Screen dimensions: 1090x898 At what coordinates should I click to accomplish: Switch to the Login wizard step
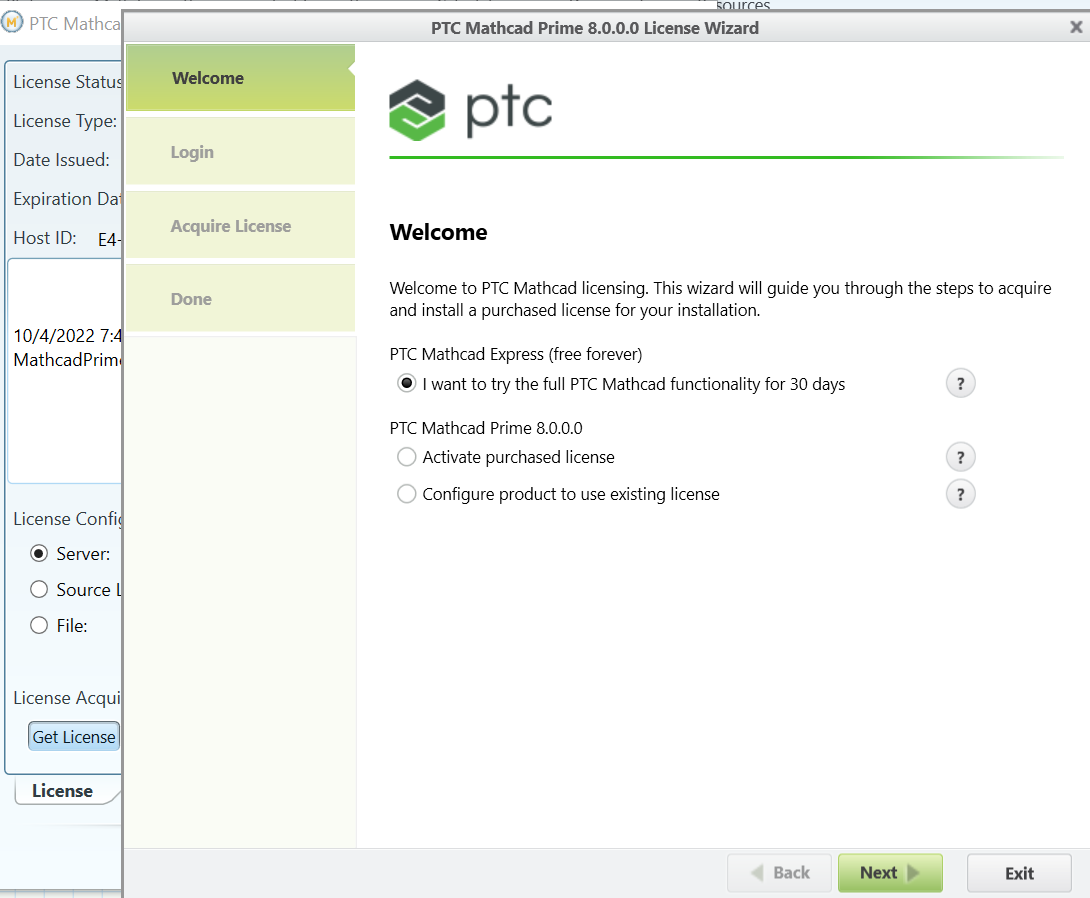[239, 151]
